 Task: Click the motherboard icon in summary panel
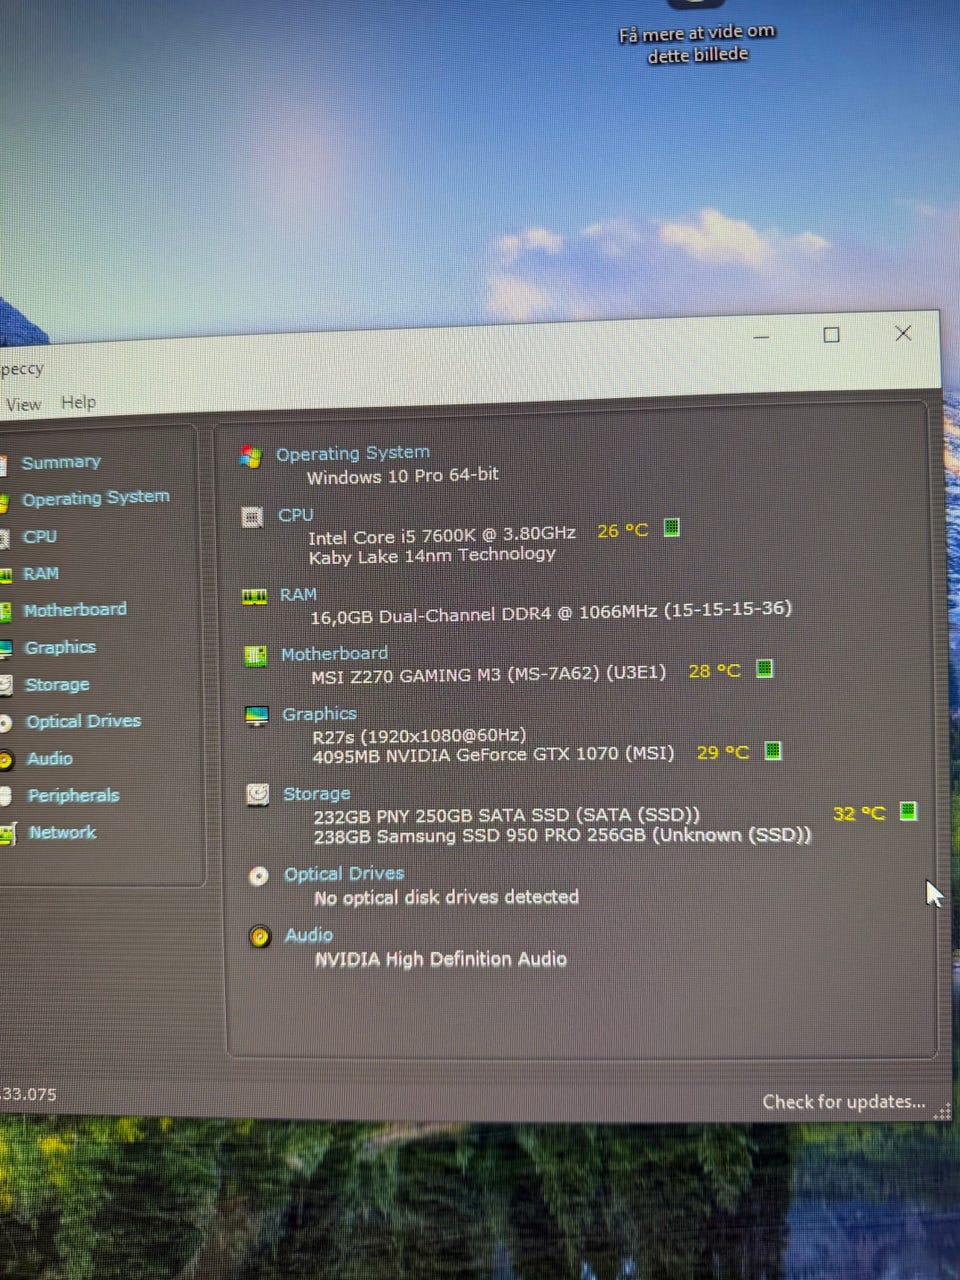[255, 656]
